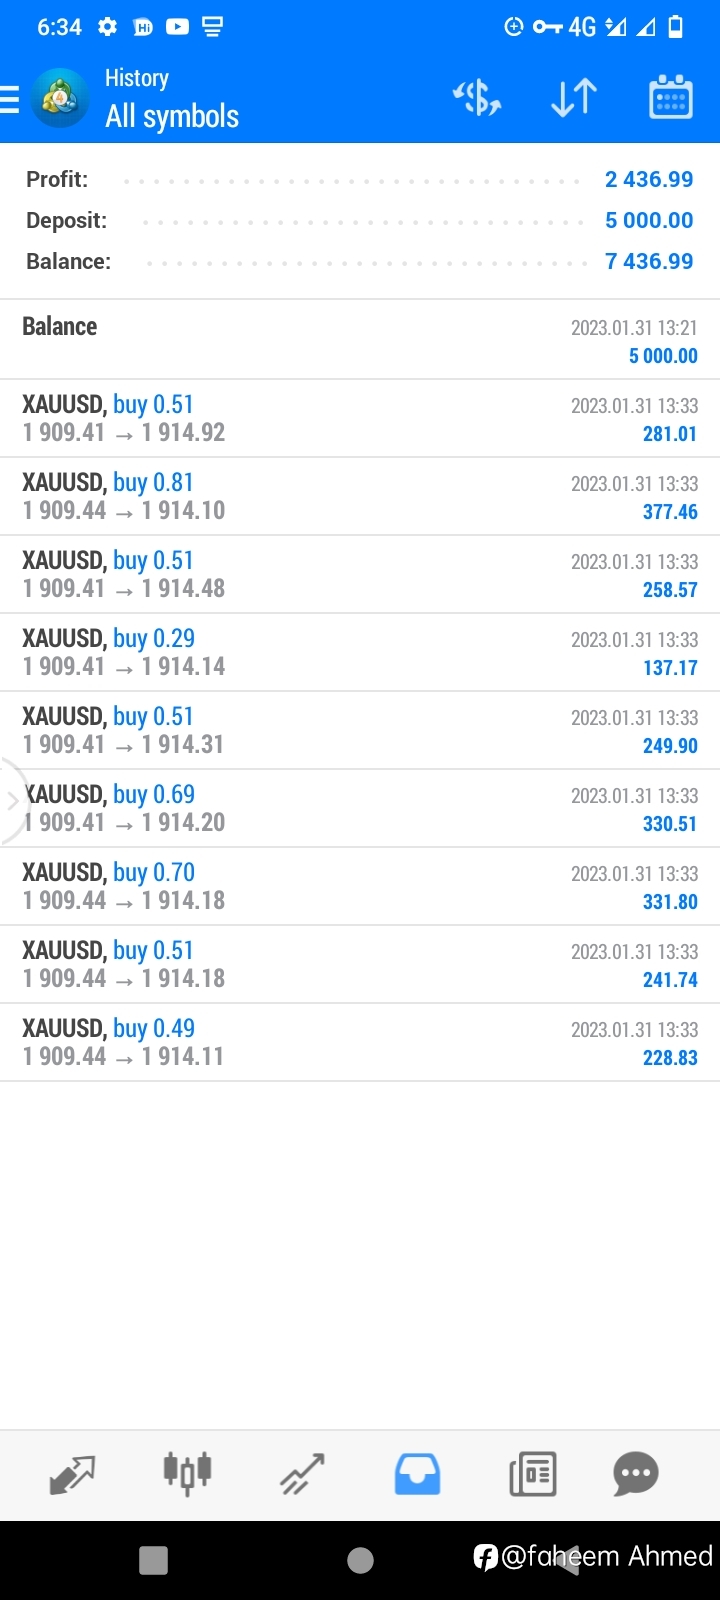Open the News tab
This screenshot has height=1600, width=720.
click(533, 1474)
